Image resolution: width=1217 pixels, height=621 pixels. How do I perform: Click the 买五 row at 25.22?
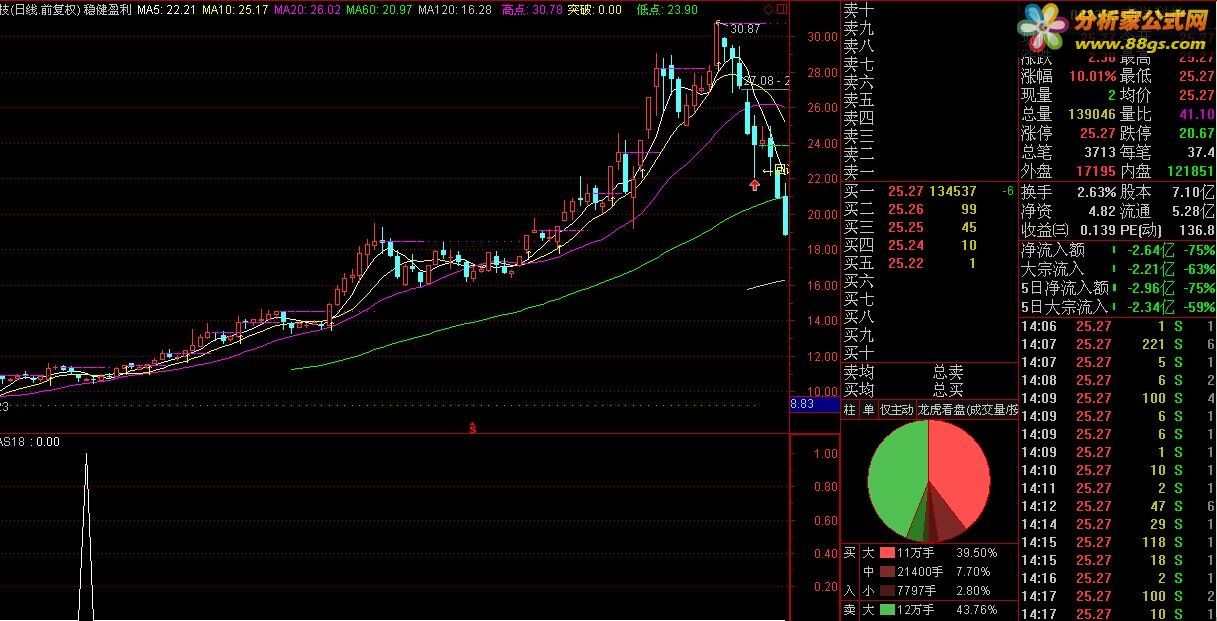[x=929, y=263]
